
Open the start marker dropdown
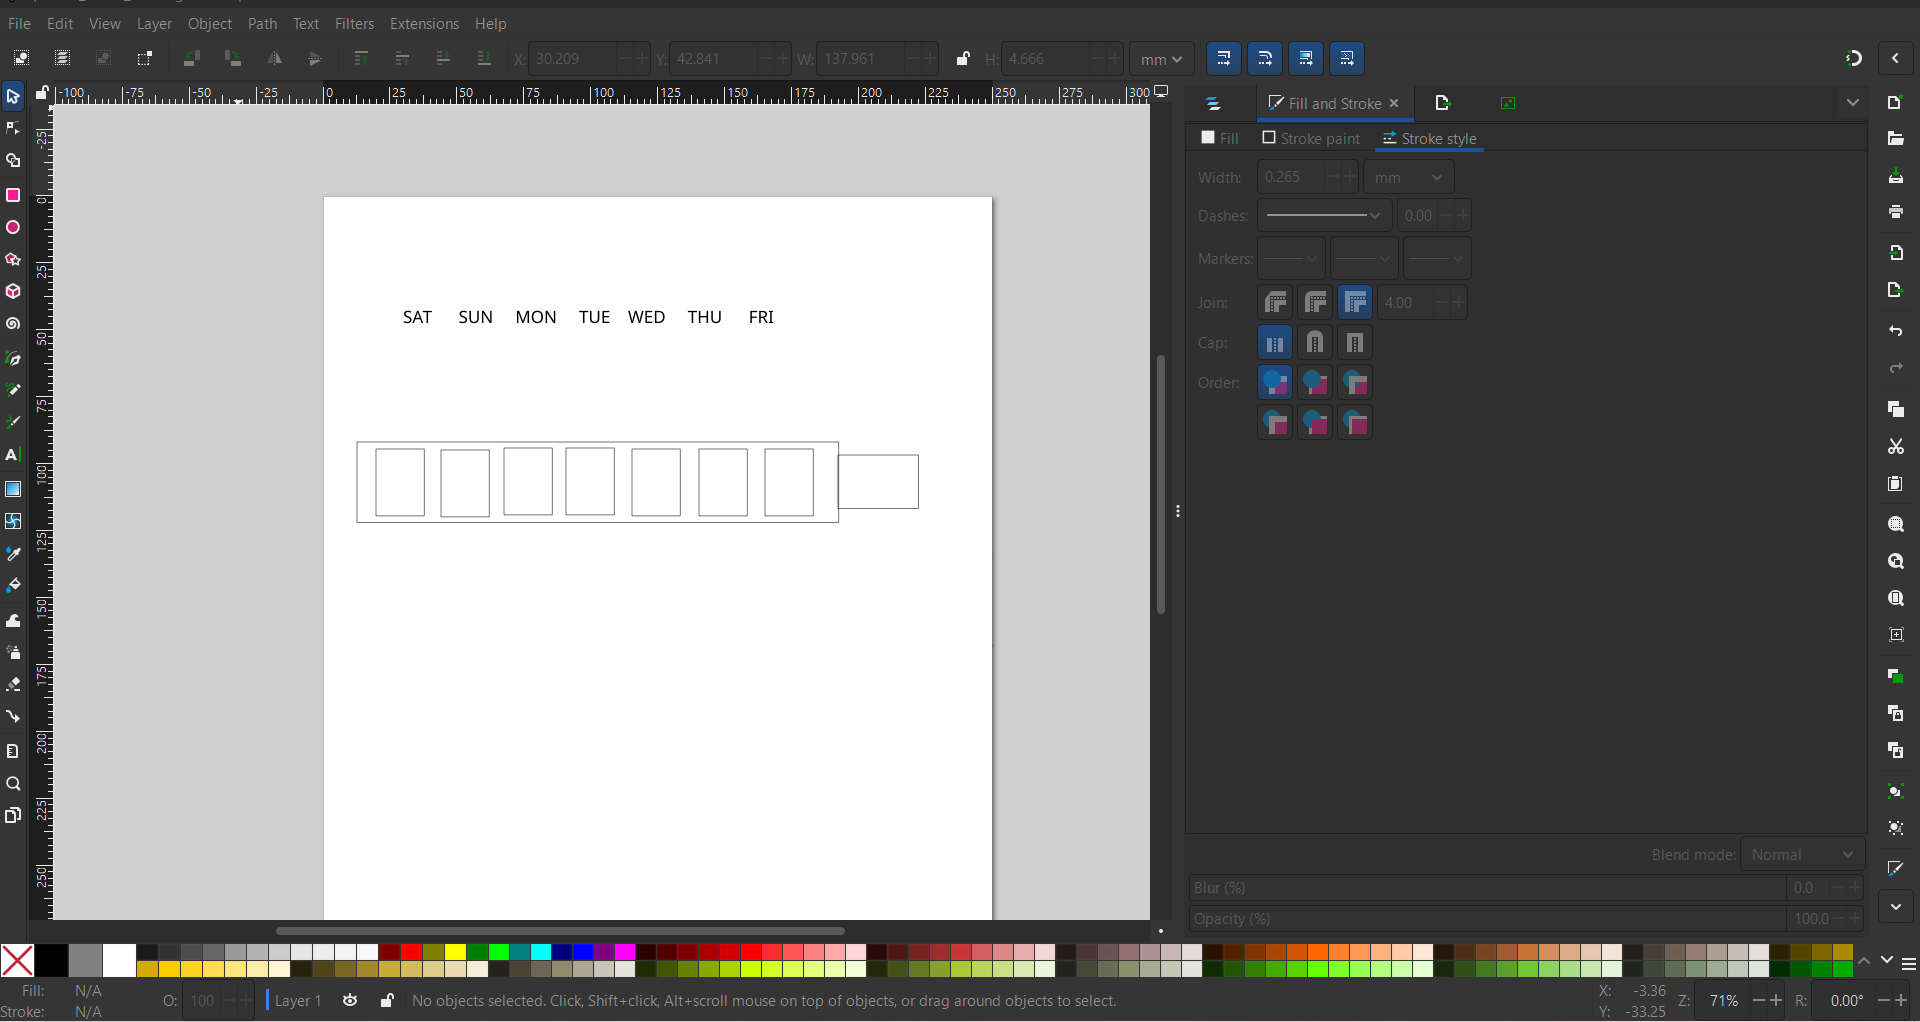(1291, 259)
